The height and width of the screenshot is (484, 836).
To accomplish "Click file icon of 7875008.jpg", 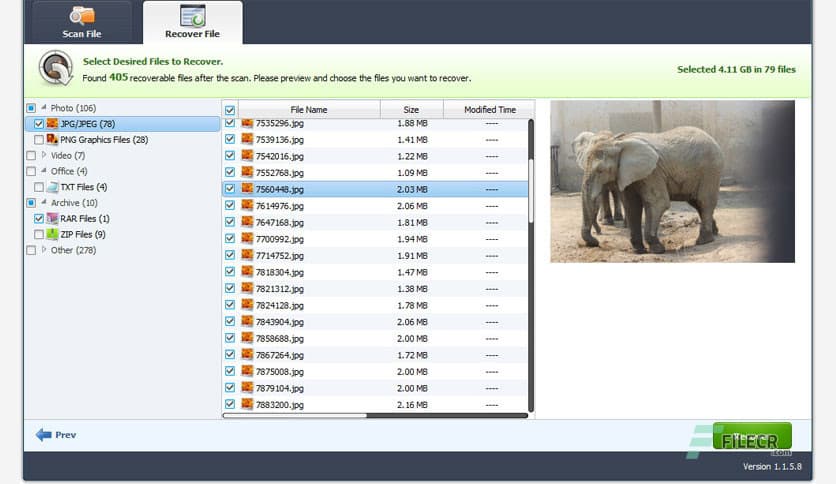I will click(x=247, y=370).
